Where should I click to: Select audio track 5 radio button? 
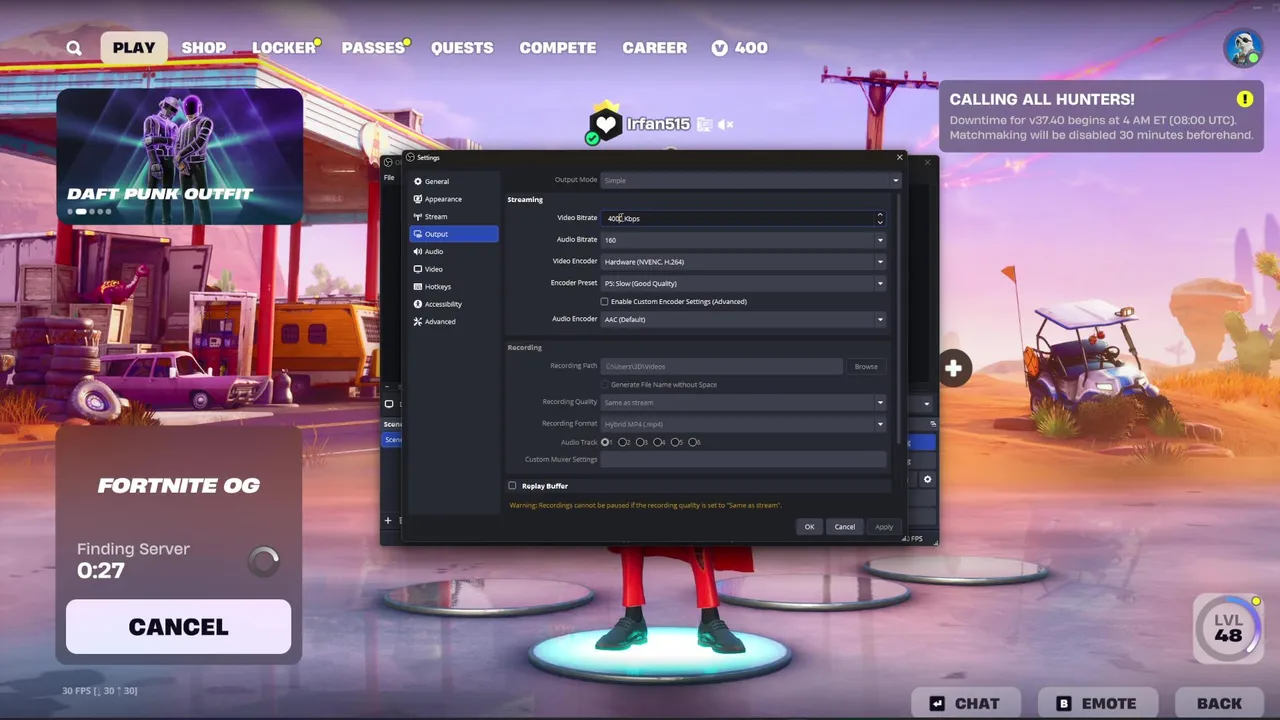[x=675, y=442]
